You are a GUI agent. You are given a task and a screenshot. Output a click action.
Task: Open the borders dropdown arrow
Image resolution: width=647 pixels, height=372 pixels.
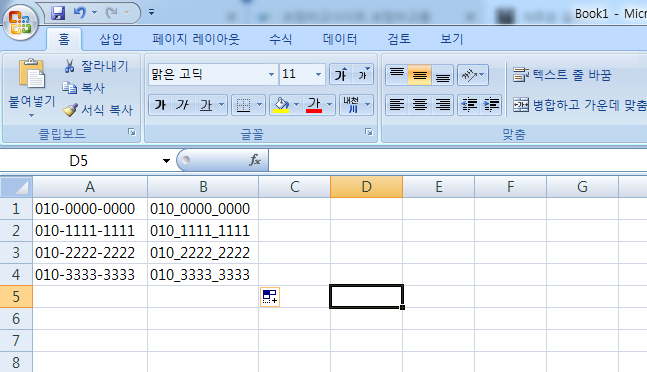[260, 105]
